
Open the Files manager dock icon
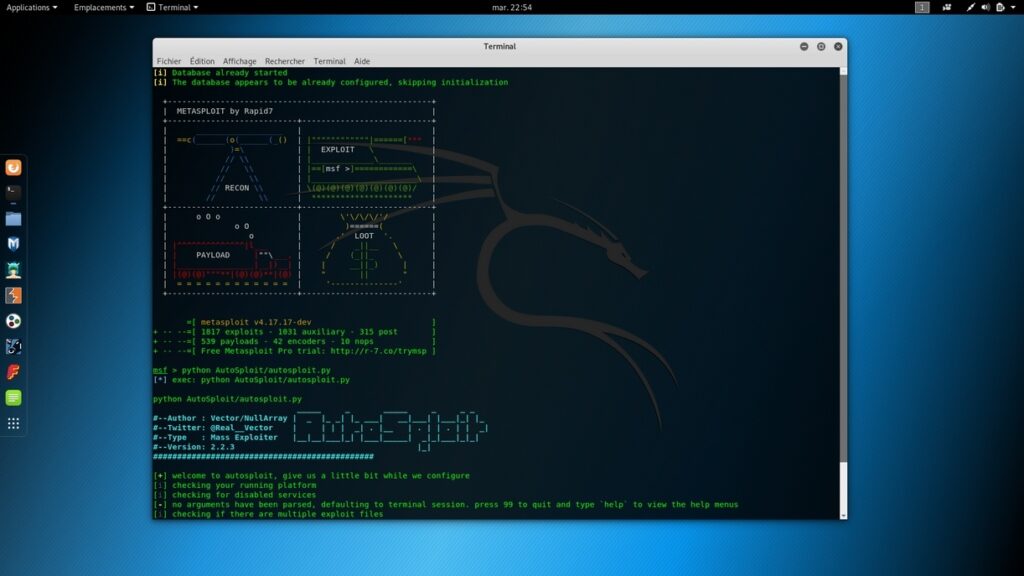pos(13,217)
